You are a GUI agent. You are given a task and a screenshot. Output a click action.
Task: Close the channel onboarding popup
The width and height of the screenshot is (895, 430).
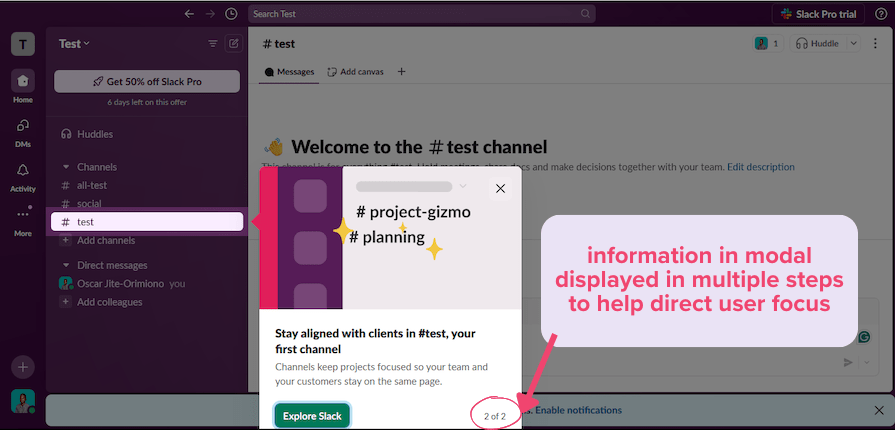(x=500, y=188)
